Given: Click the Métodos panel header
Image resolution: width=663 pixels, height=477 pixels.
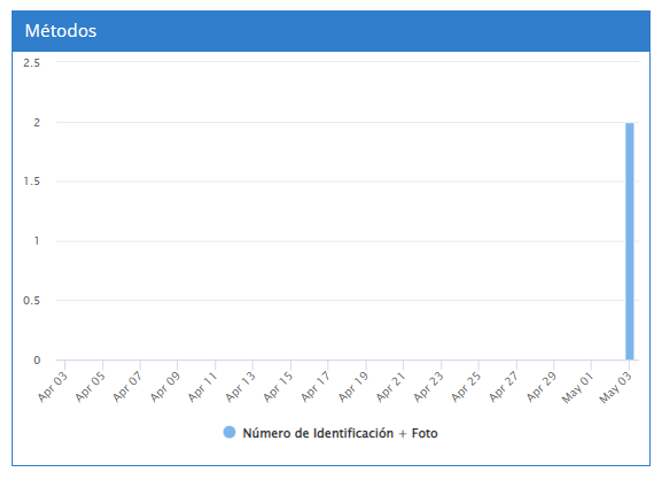Looking at the screenshot, I should (331, 31).
